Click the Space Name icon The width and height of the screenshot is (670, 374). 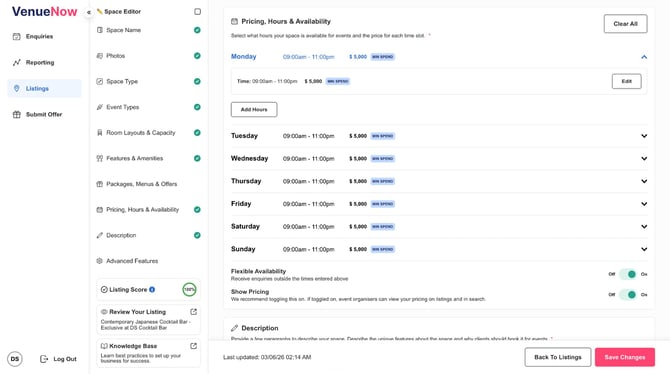(100, 30)
